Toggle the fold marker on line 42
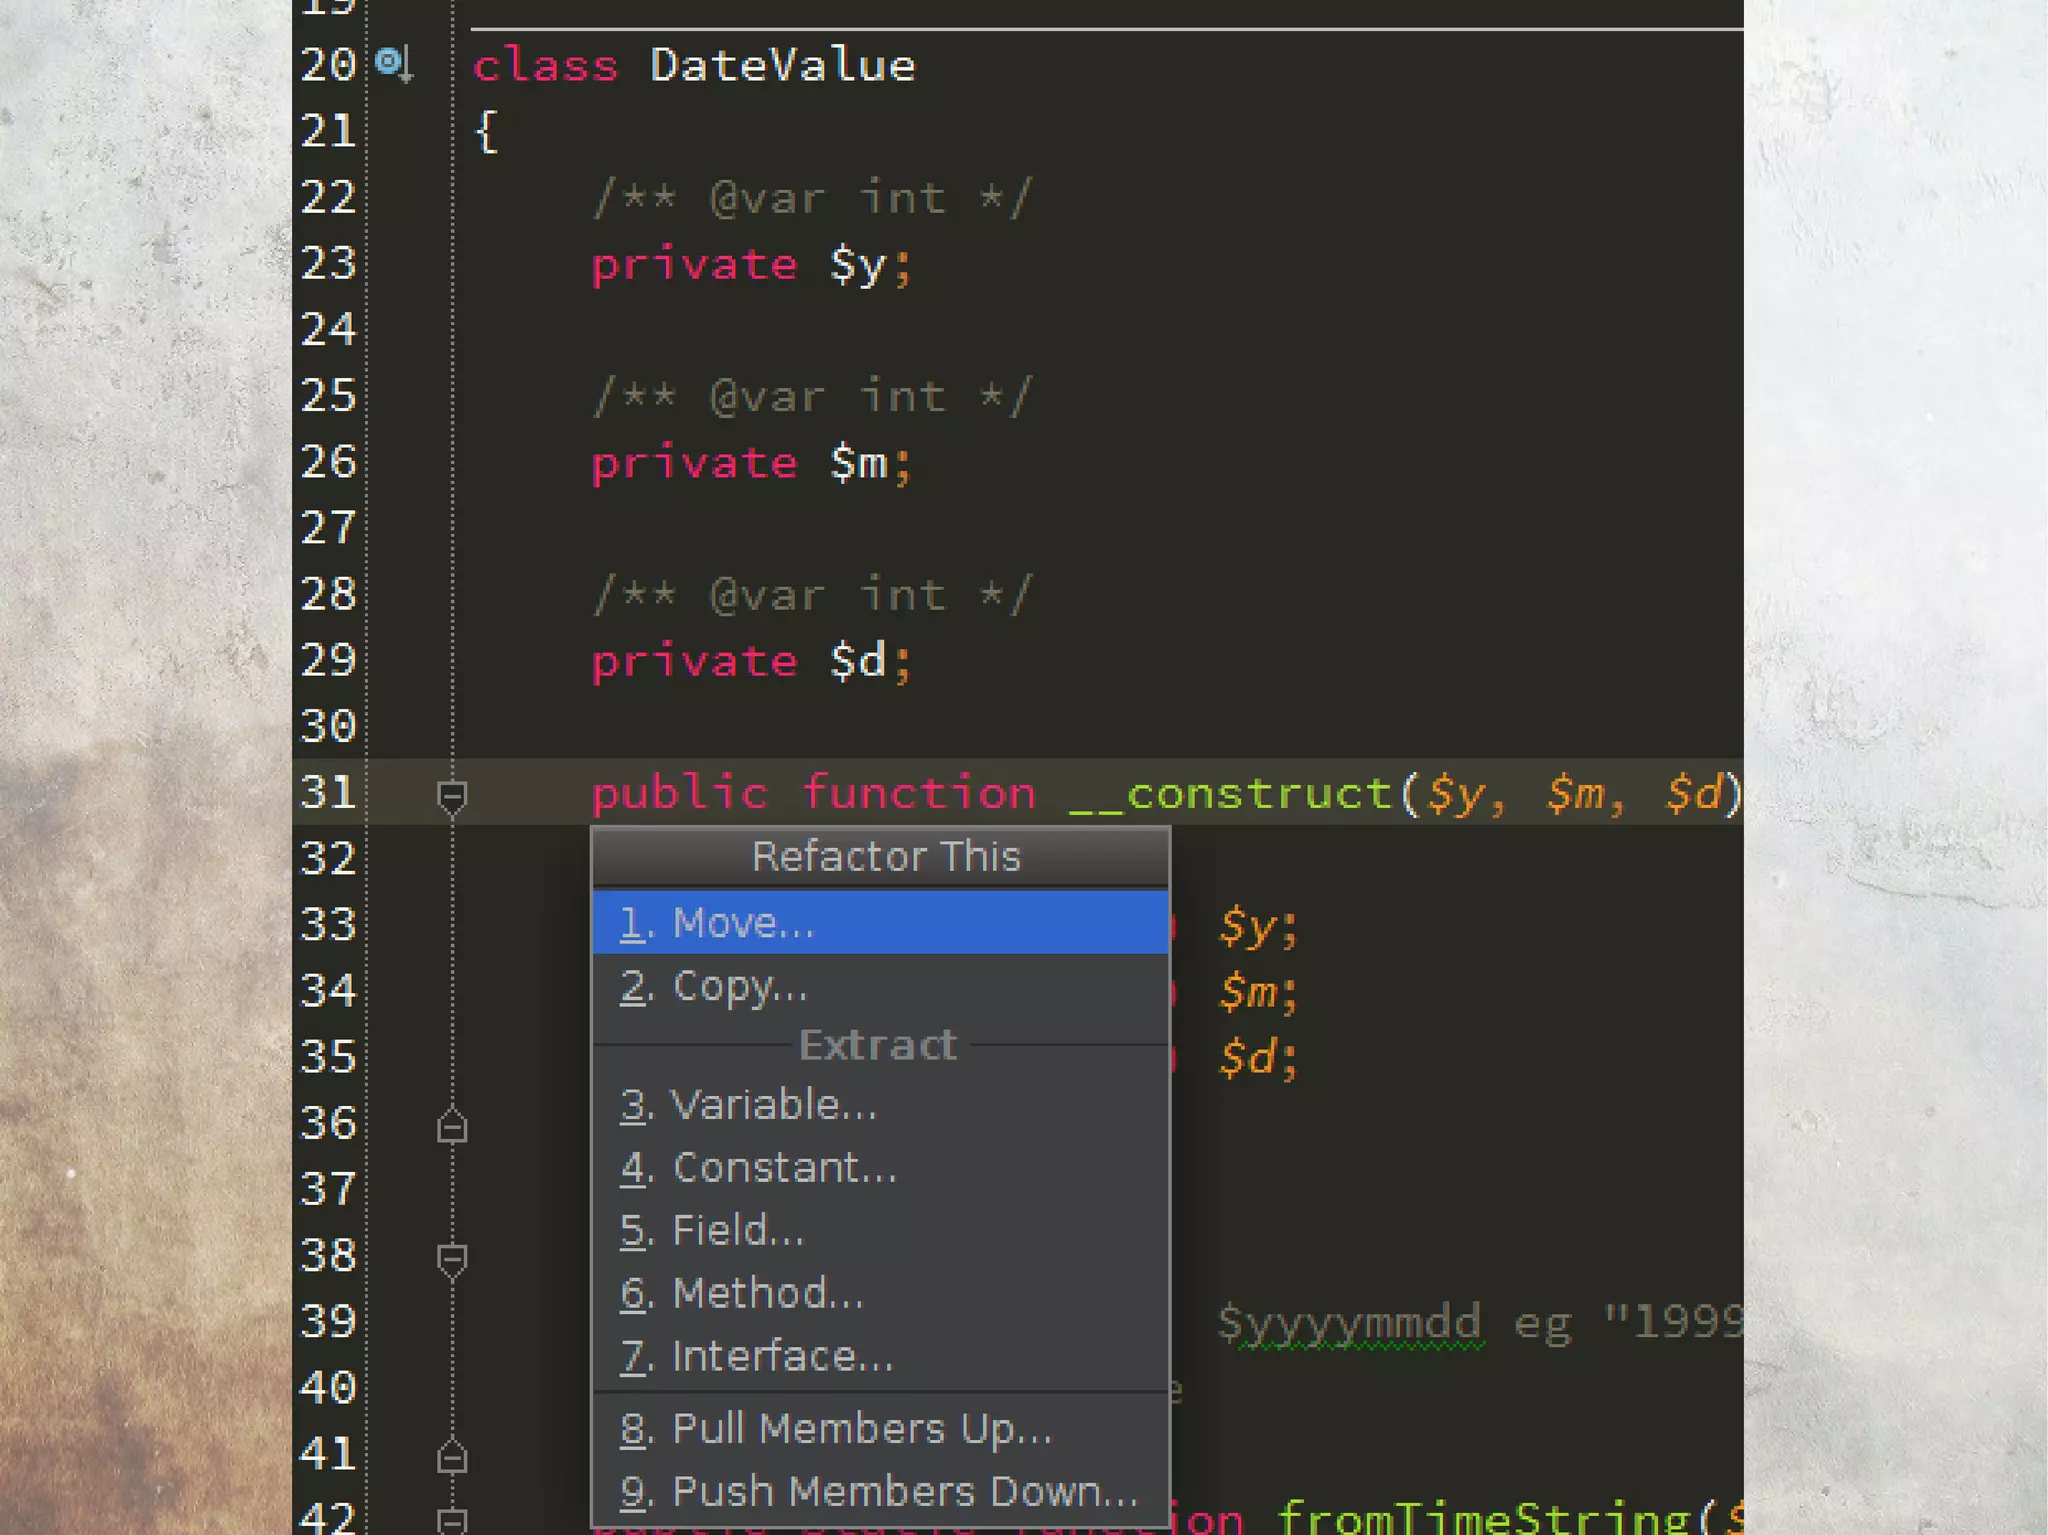 [x=452, y=1521]
